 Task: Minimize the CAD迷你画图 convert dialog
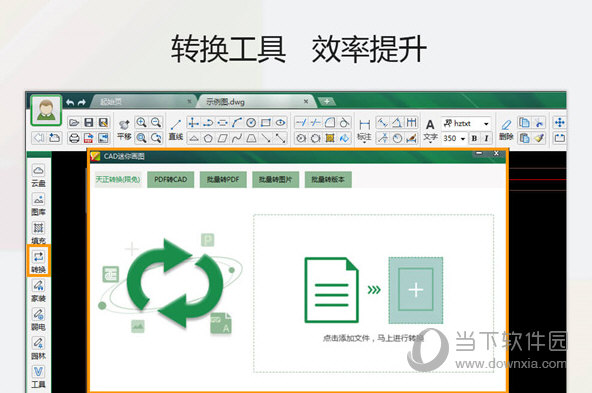click(479, 153)
